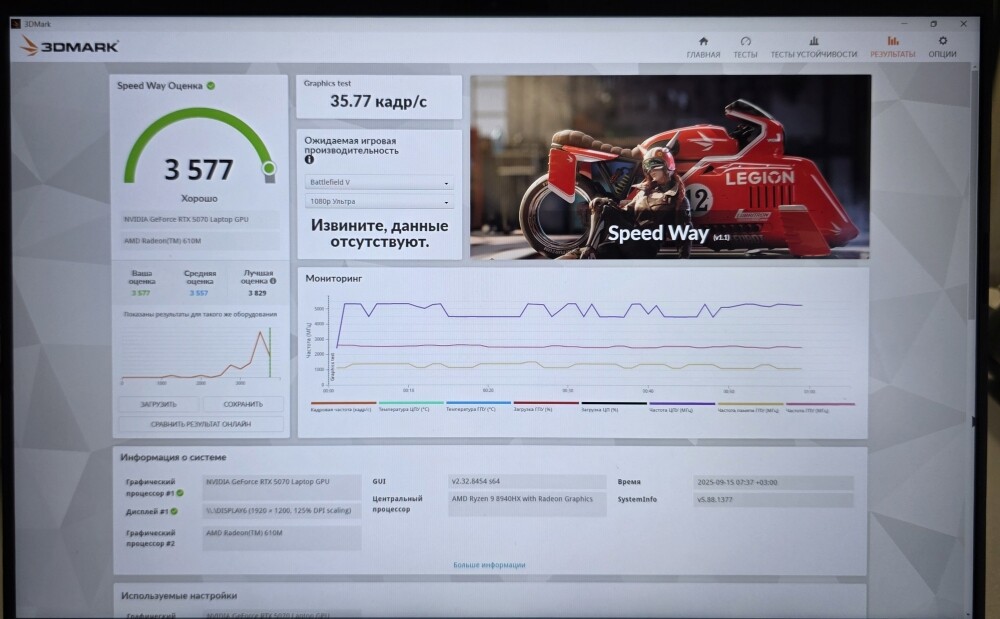This screenshot has width=1000, height=619.
Task: Click green checkmark beside Speed Way Оценка
Action: (211, 86)
